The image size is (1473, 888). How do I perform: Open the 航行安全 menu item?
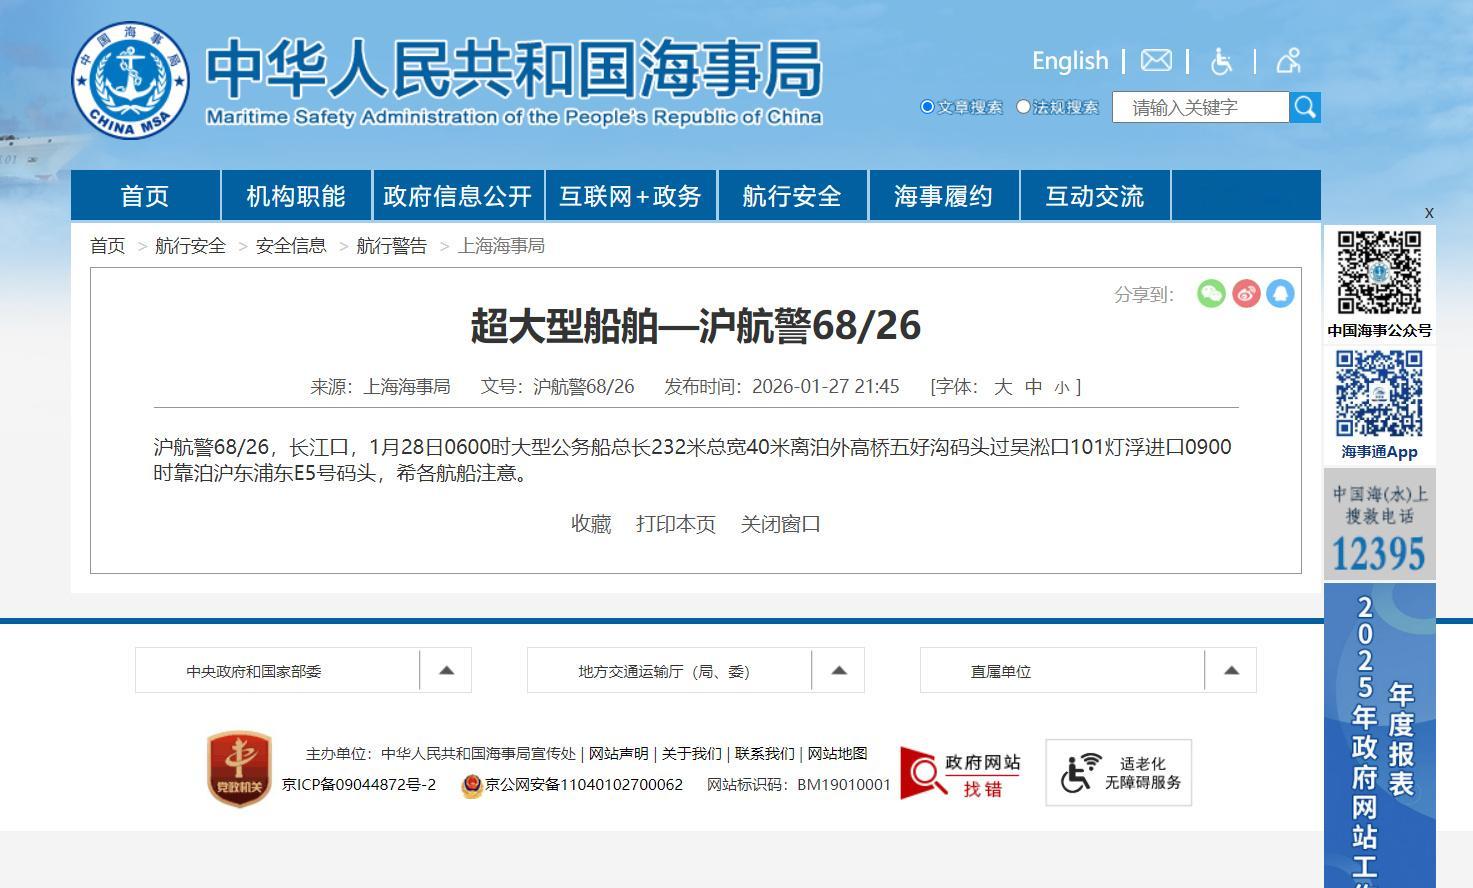click(792, 195)
